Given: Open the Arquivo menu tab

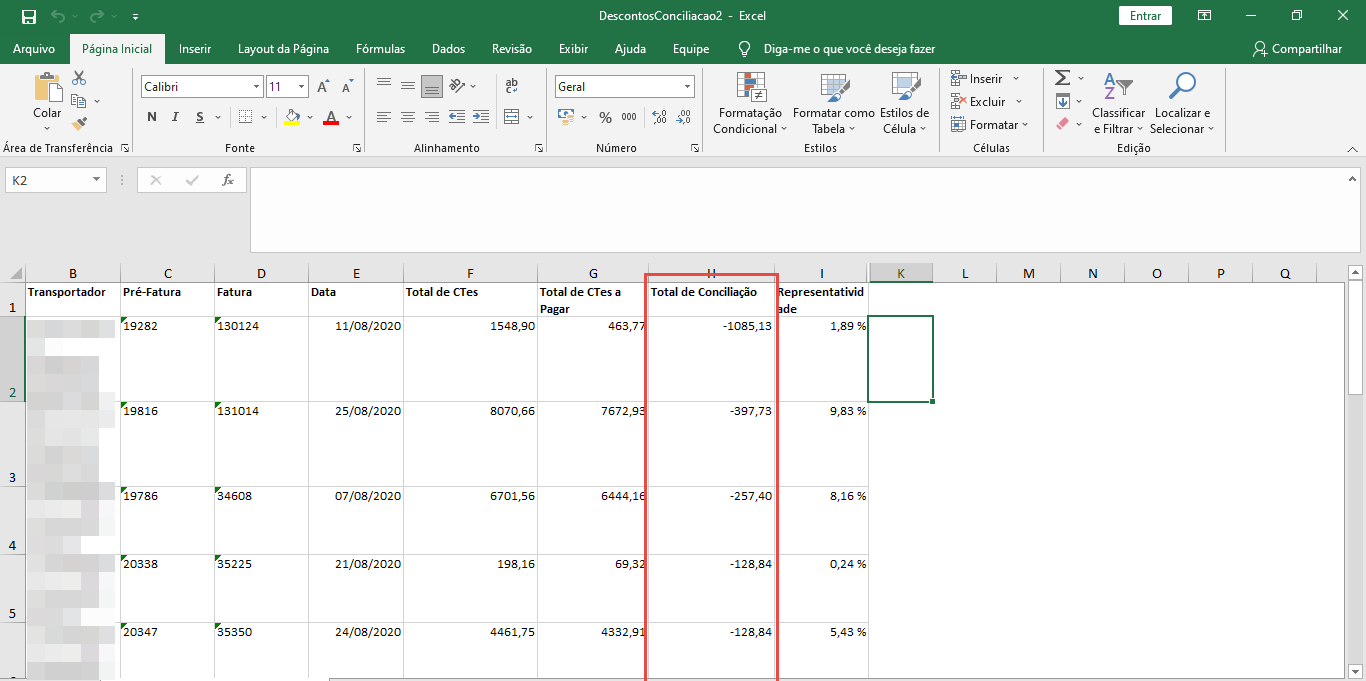Looking at the screenshot, I should pos(34,49).
